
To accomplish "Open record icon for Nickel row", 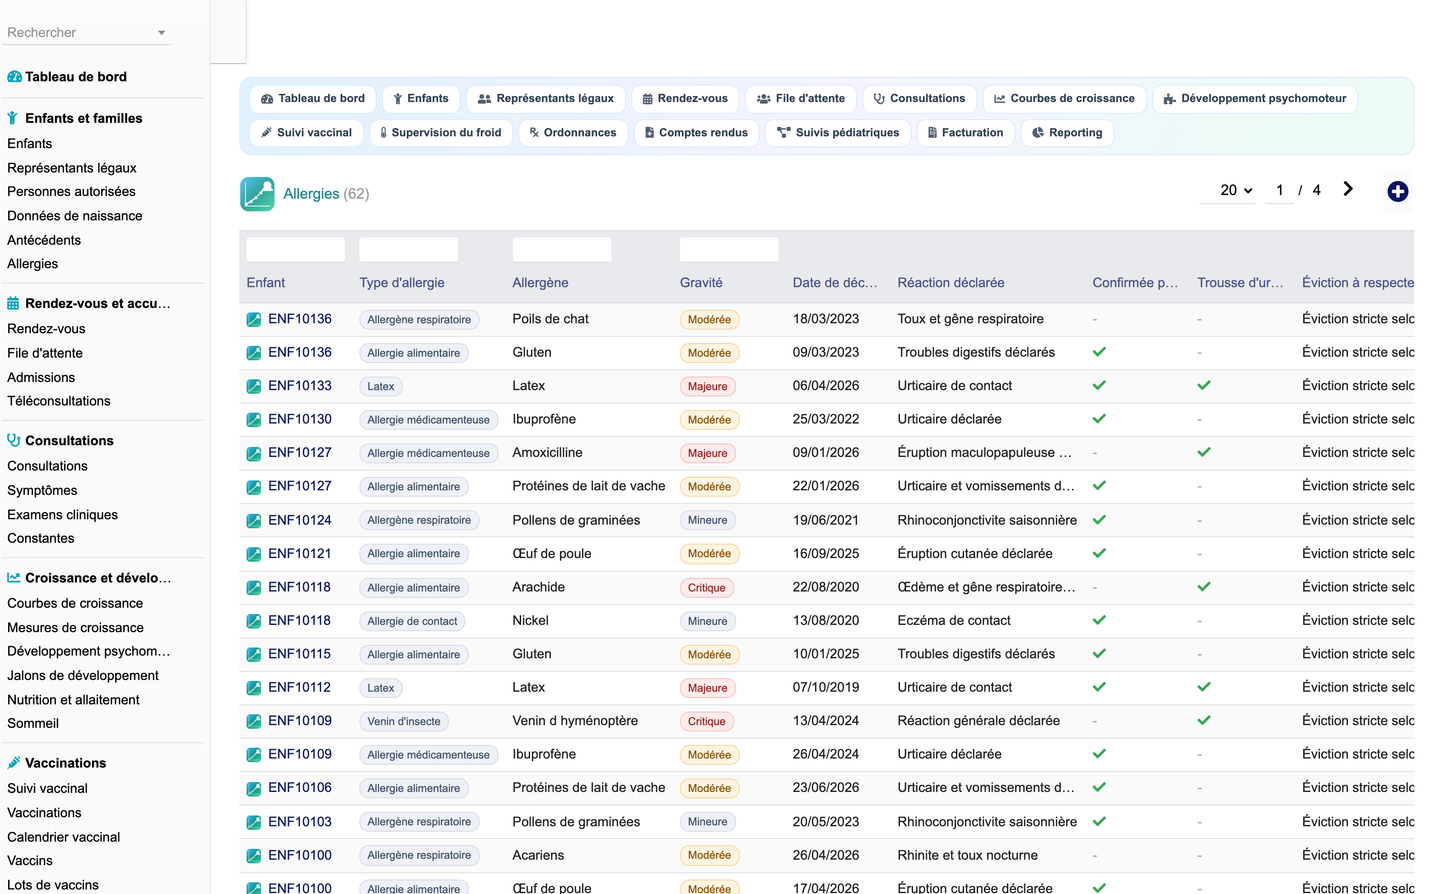I will coord(254,621).
